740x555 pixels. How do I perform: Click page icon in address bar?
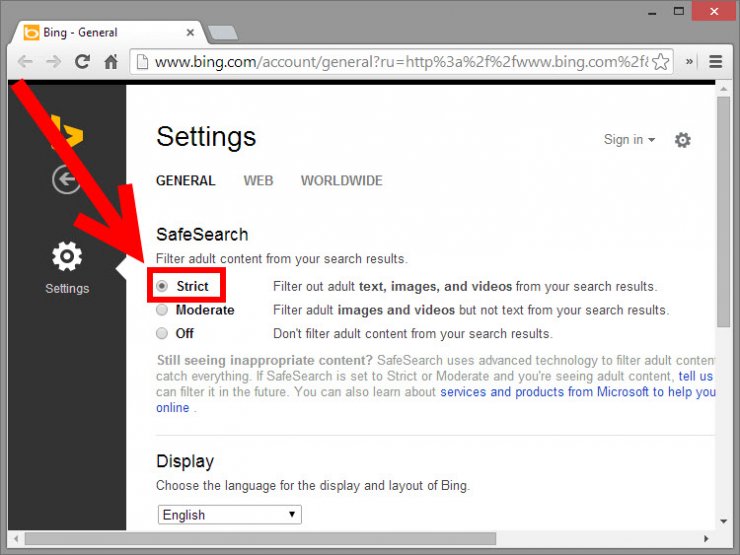coord(142,62)
